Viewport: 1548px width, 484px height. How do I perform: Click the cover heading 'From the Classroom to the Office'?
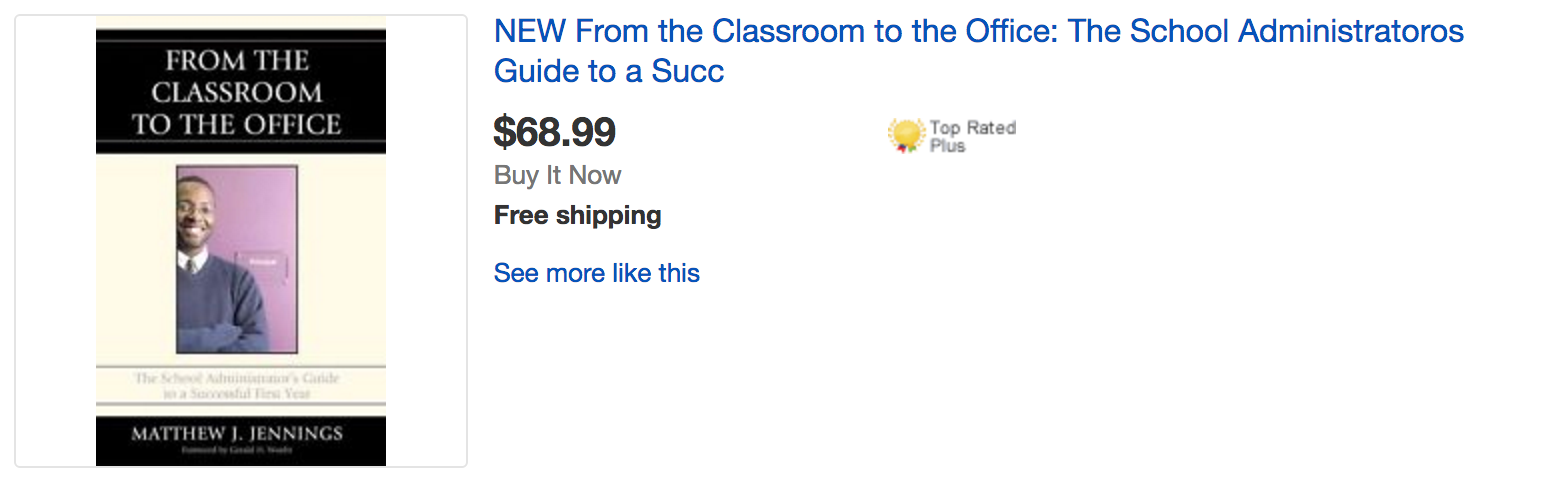(x=238, y=92)
